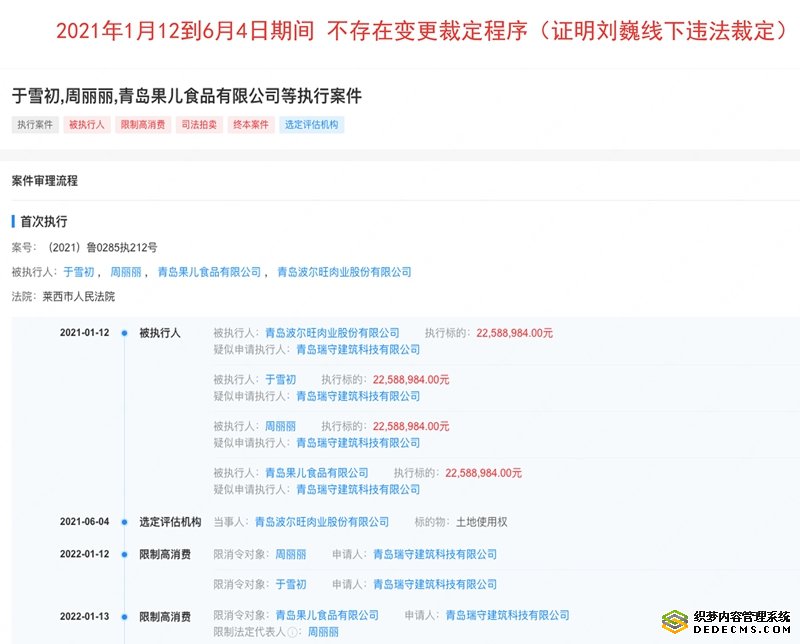
Task: Click the 土地使用权 标的物 value
Action: [x=482, y=522]
